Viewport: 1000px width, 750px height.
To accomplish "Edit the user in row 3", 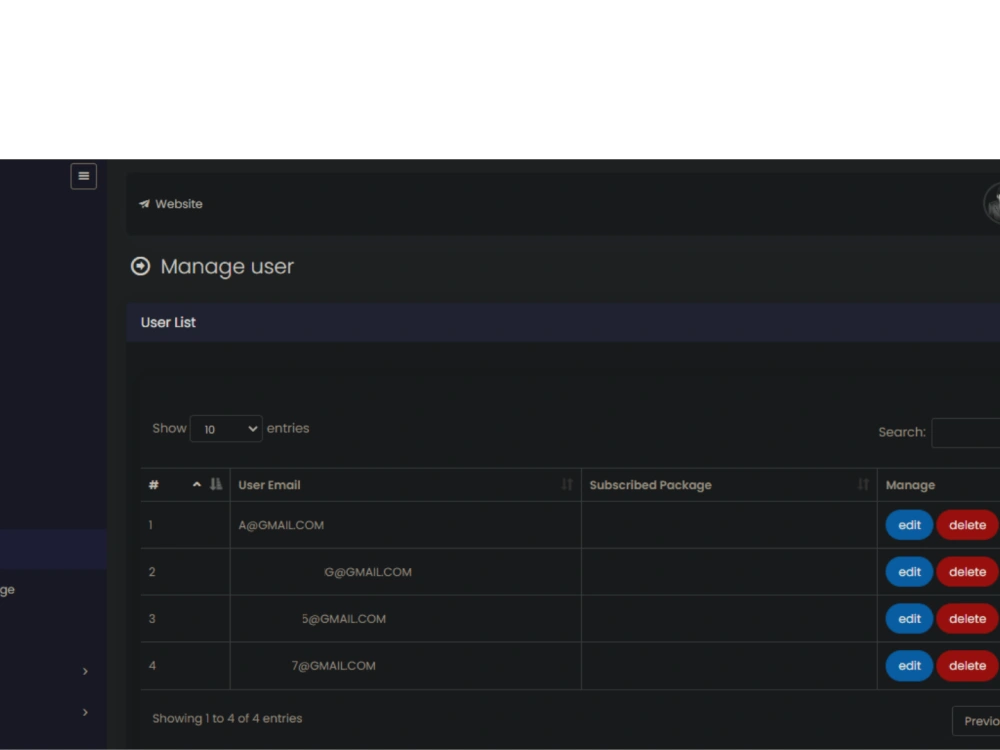I will coord(909,619).
